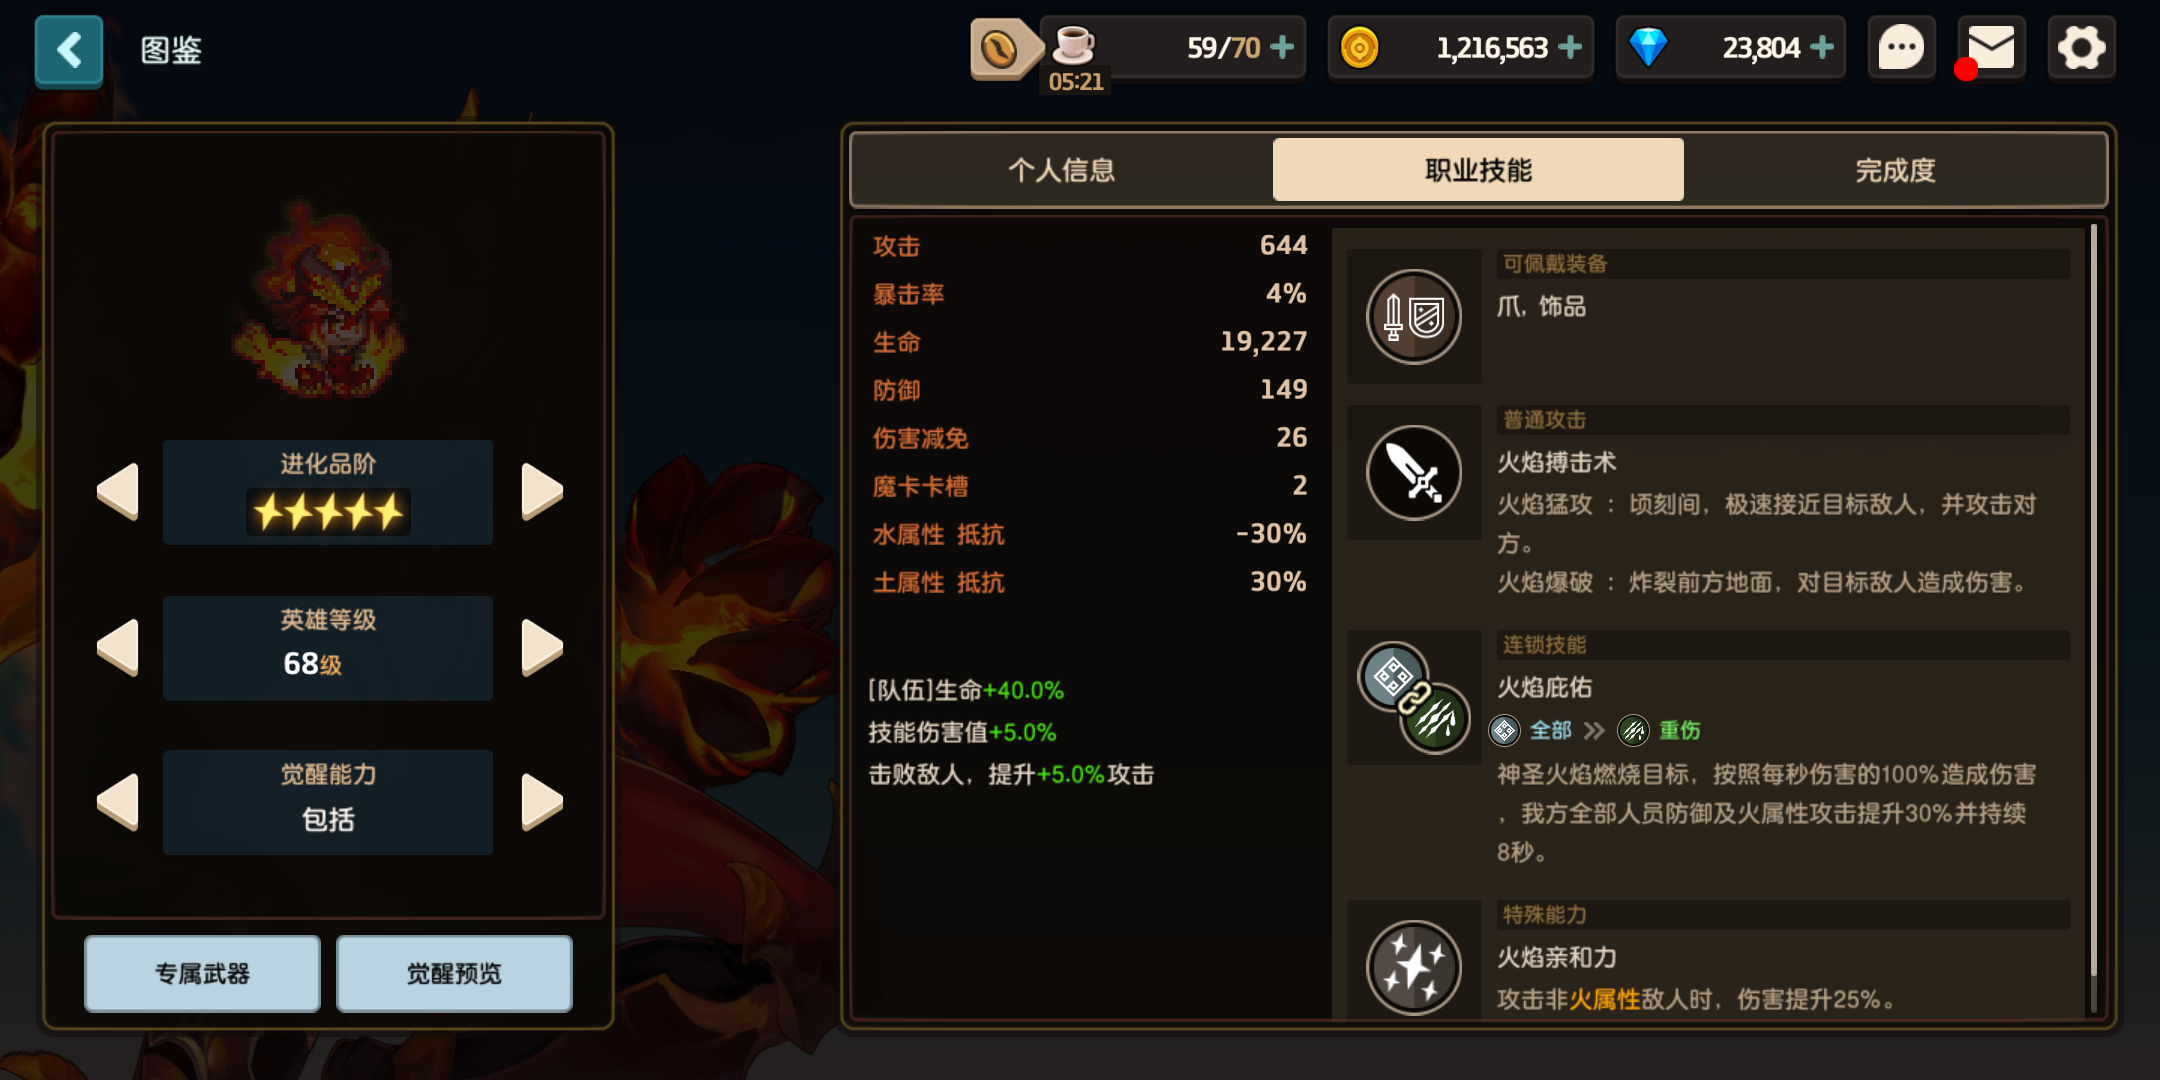Open the 觉醒预览 button
This screenshot has height=1080, width=2160.
pos(454,974)
